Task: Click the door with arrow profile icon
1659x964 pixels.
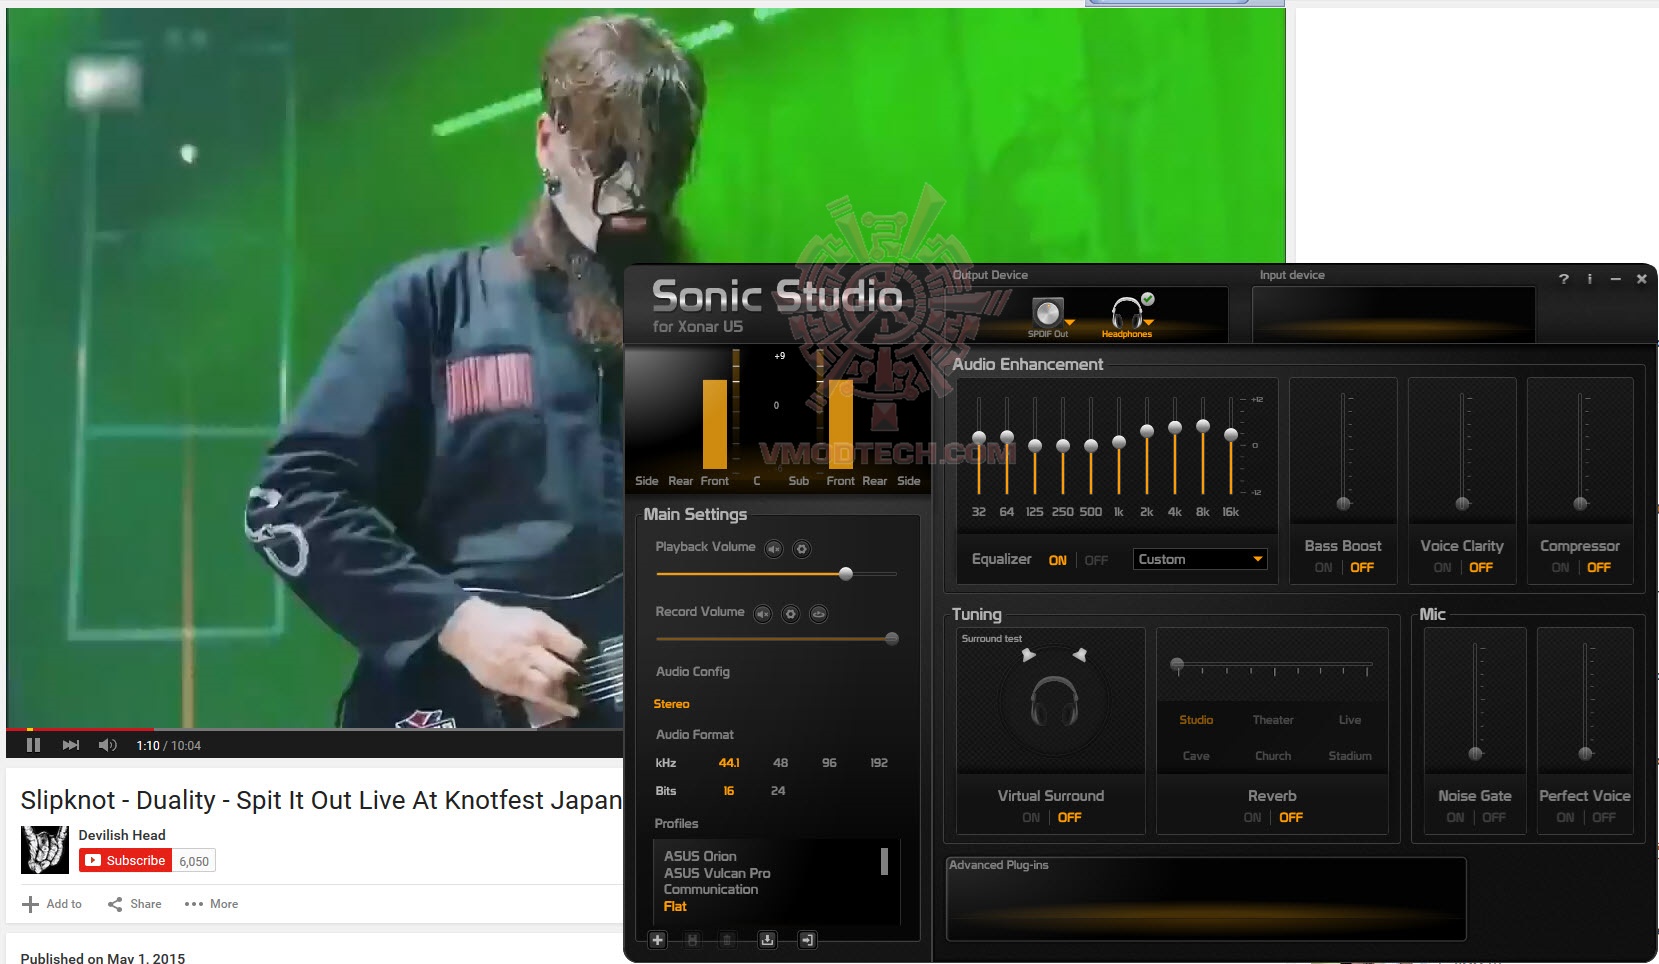Action: pyautogui.click(x=807, y=940)
